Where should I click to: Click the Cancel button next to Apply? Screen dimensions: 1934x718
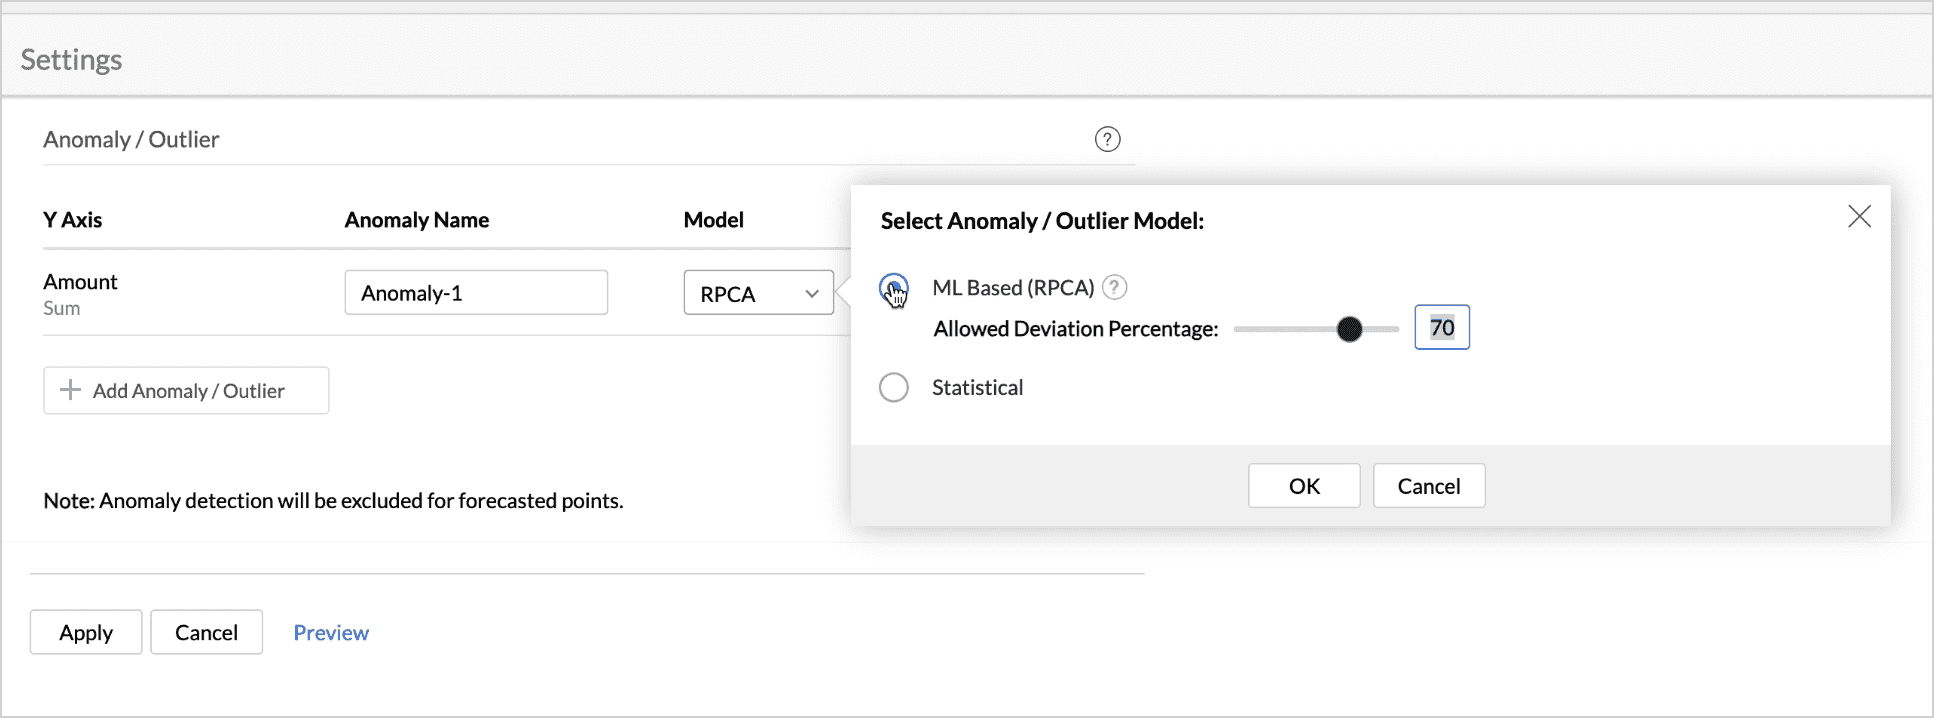coord(206,632)
